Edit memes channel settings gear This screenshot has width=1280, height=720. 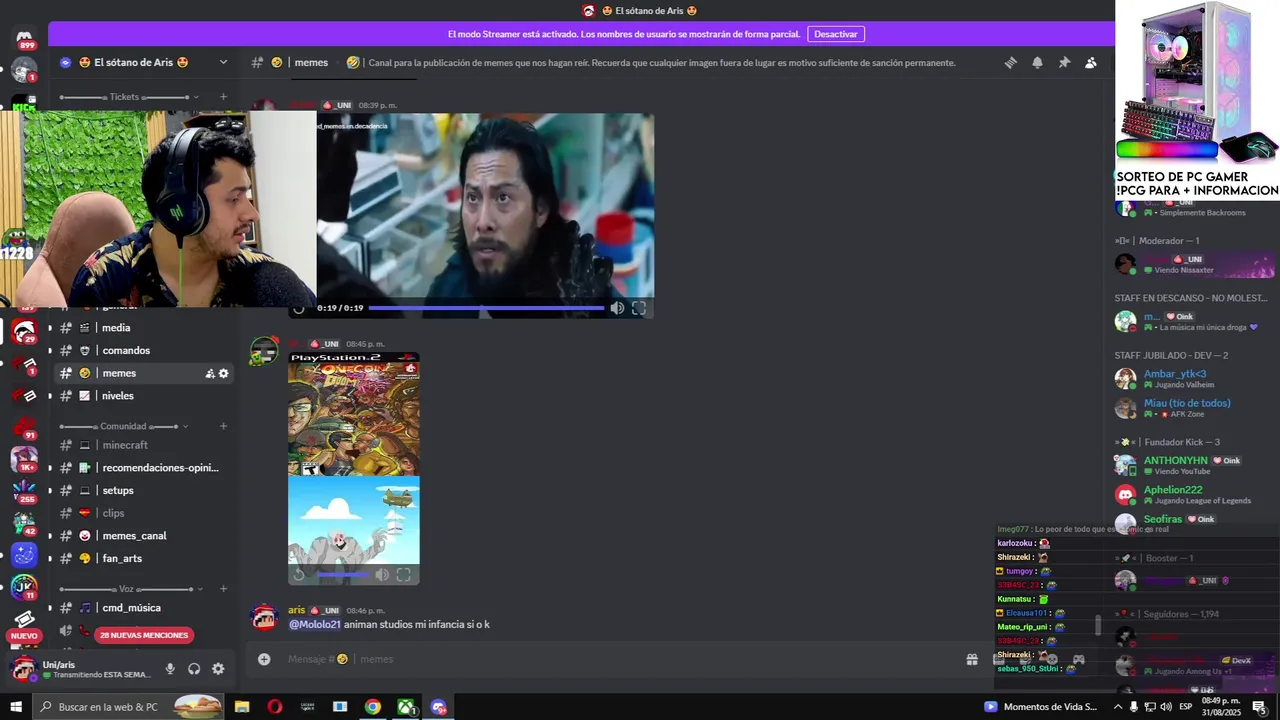point(223,373)
